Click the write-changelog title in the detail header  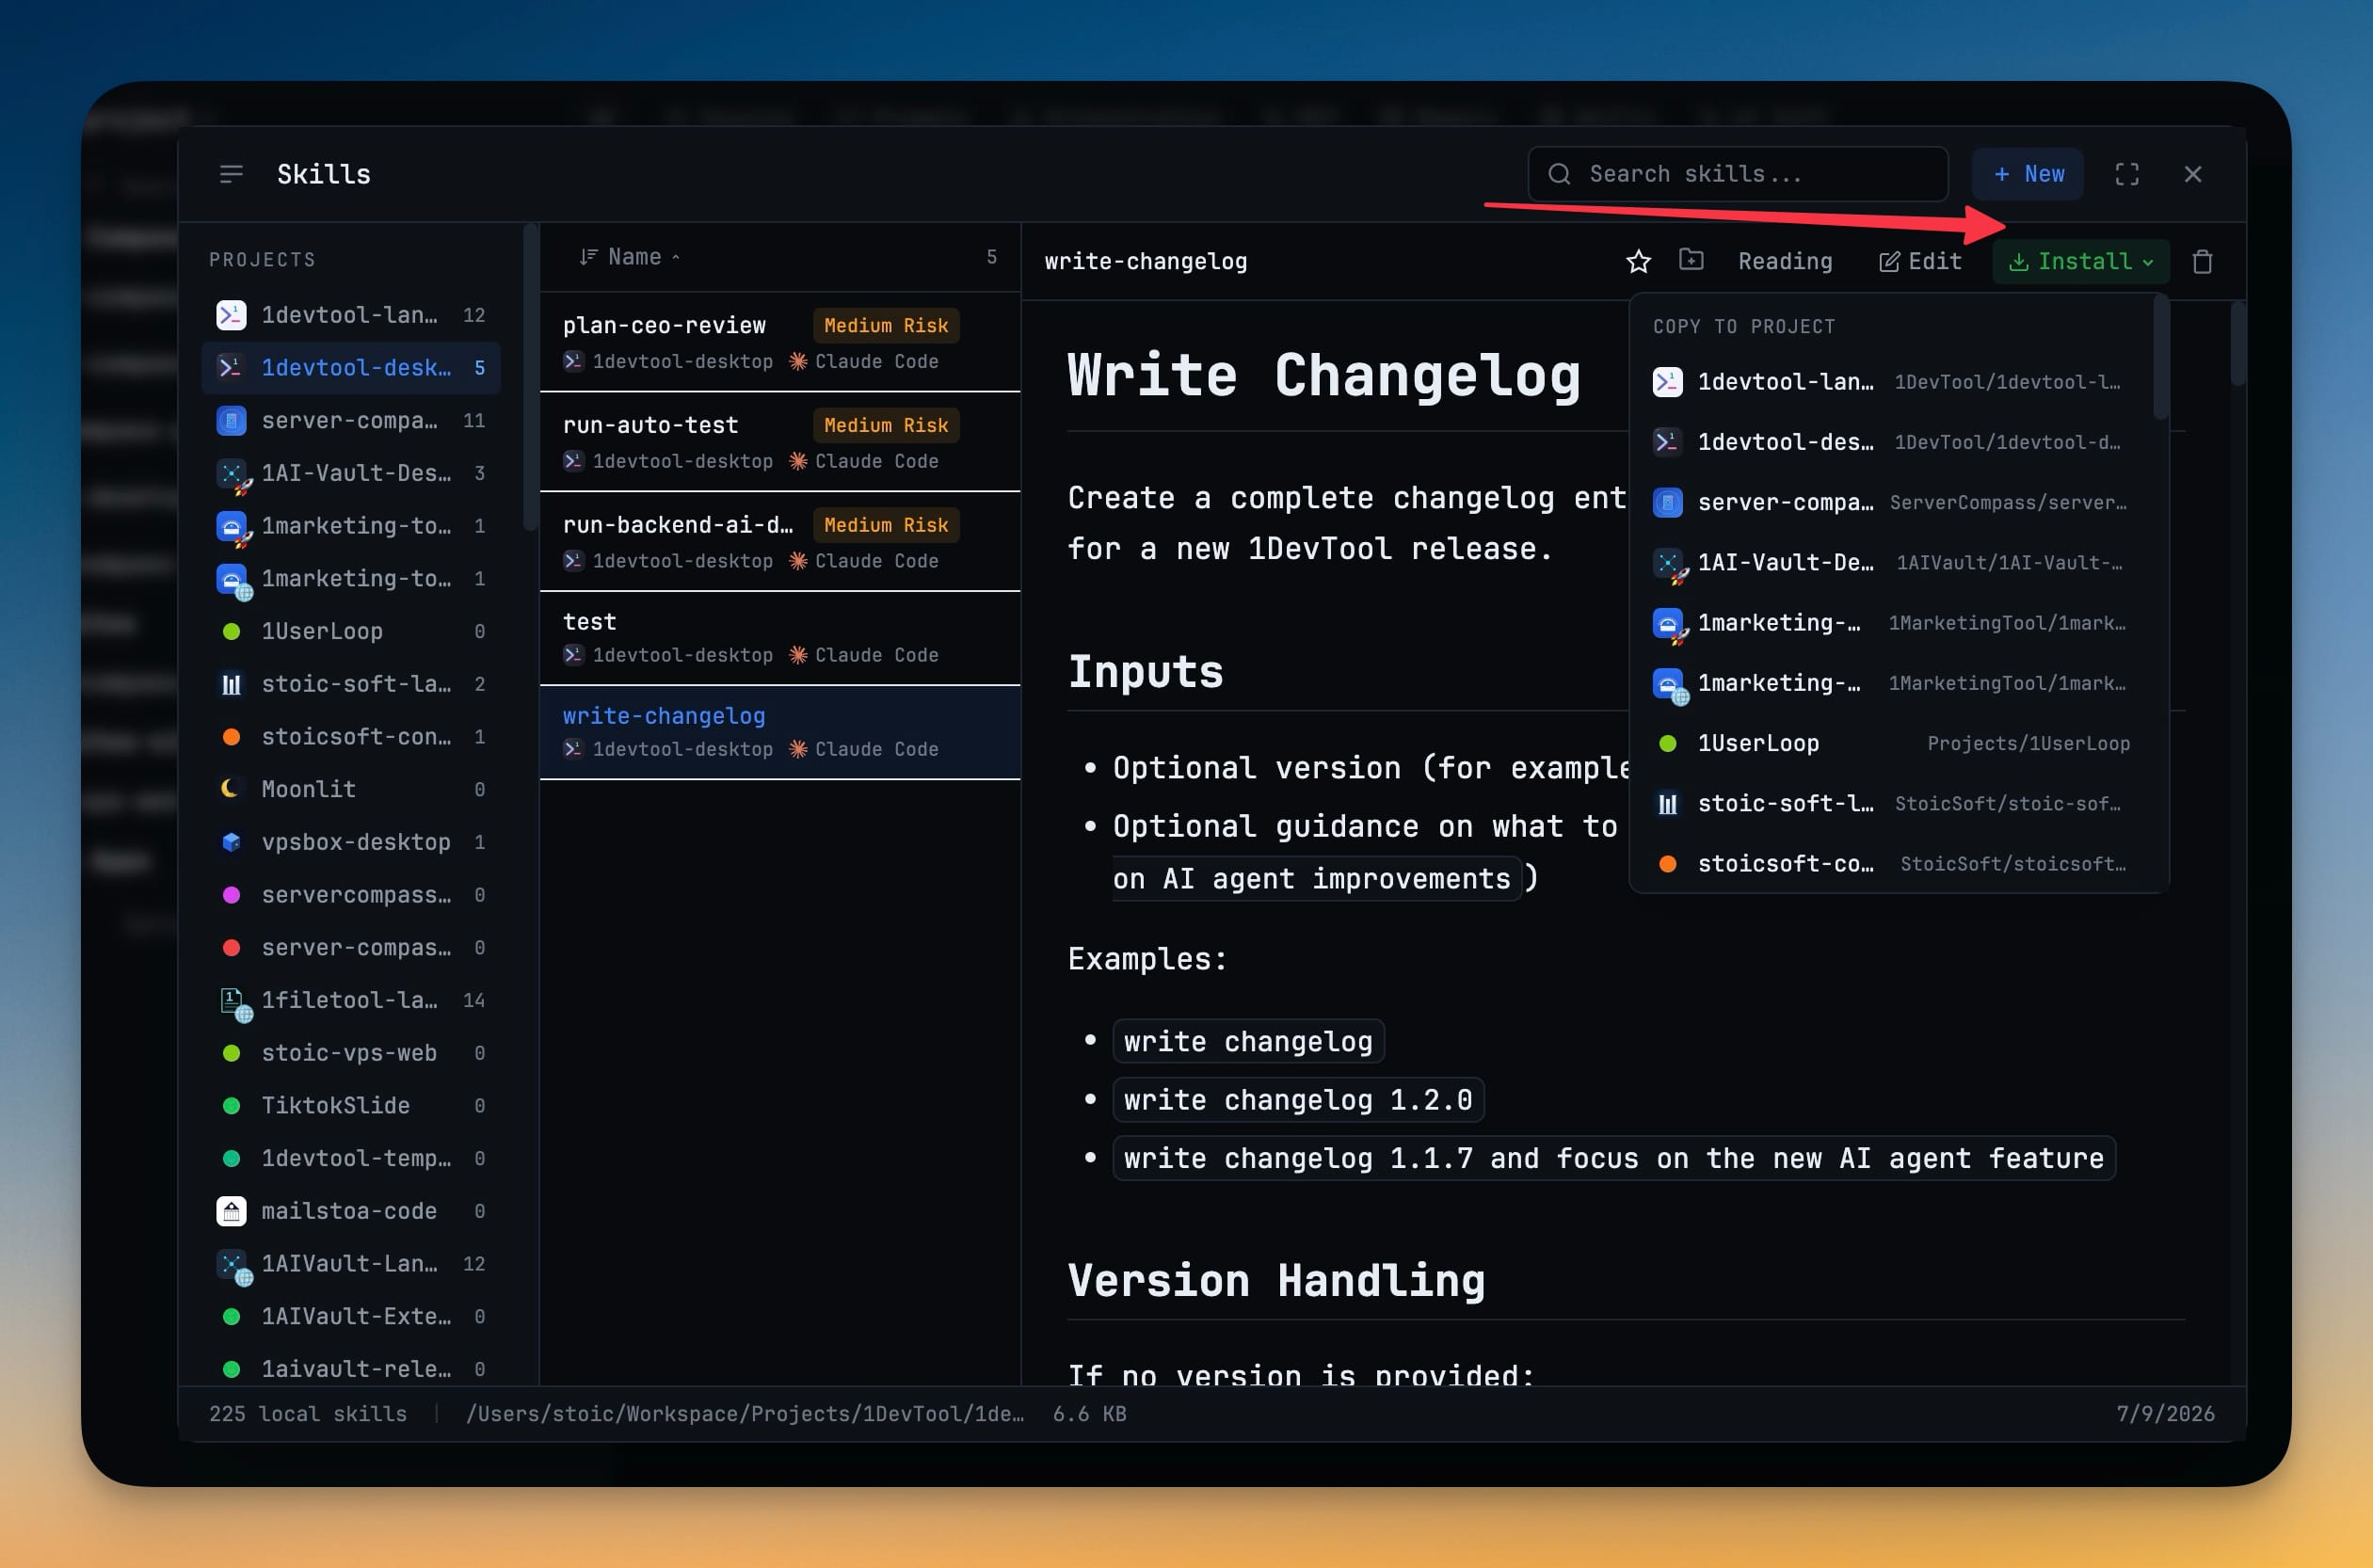pos(1146,261)
